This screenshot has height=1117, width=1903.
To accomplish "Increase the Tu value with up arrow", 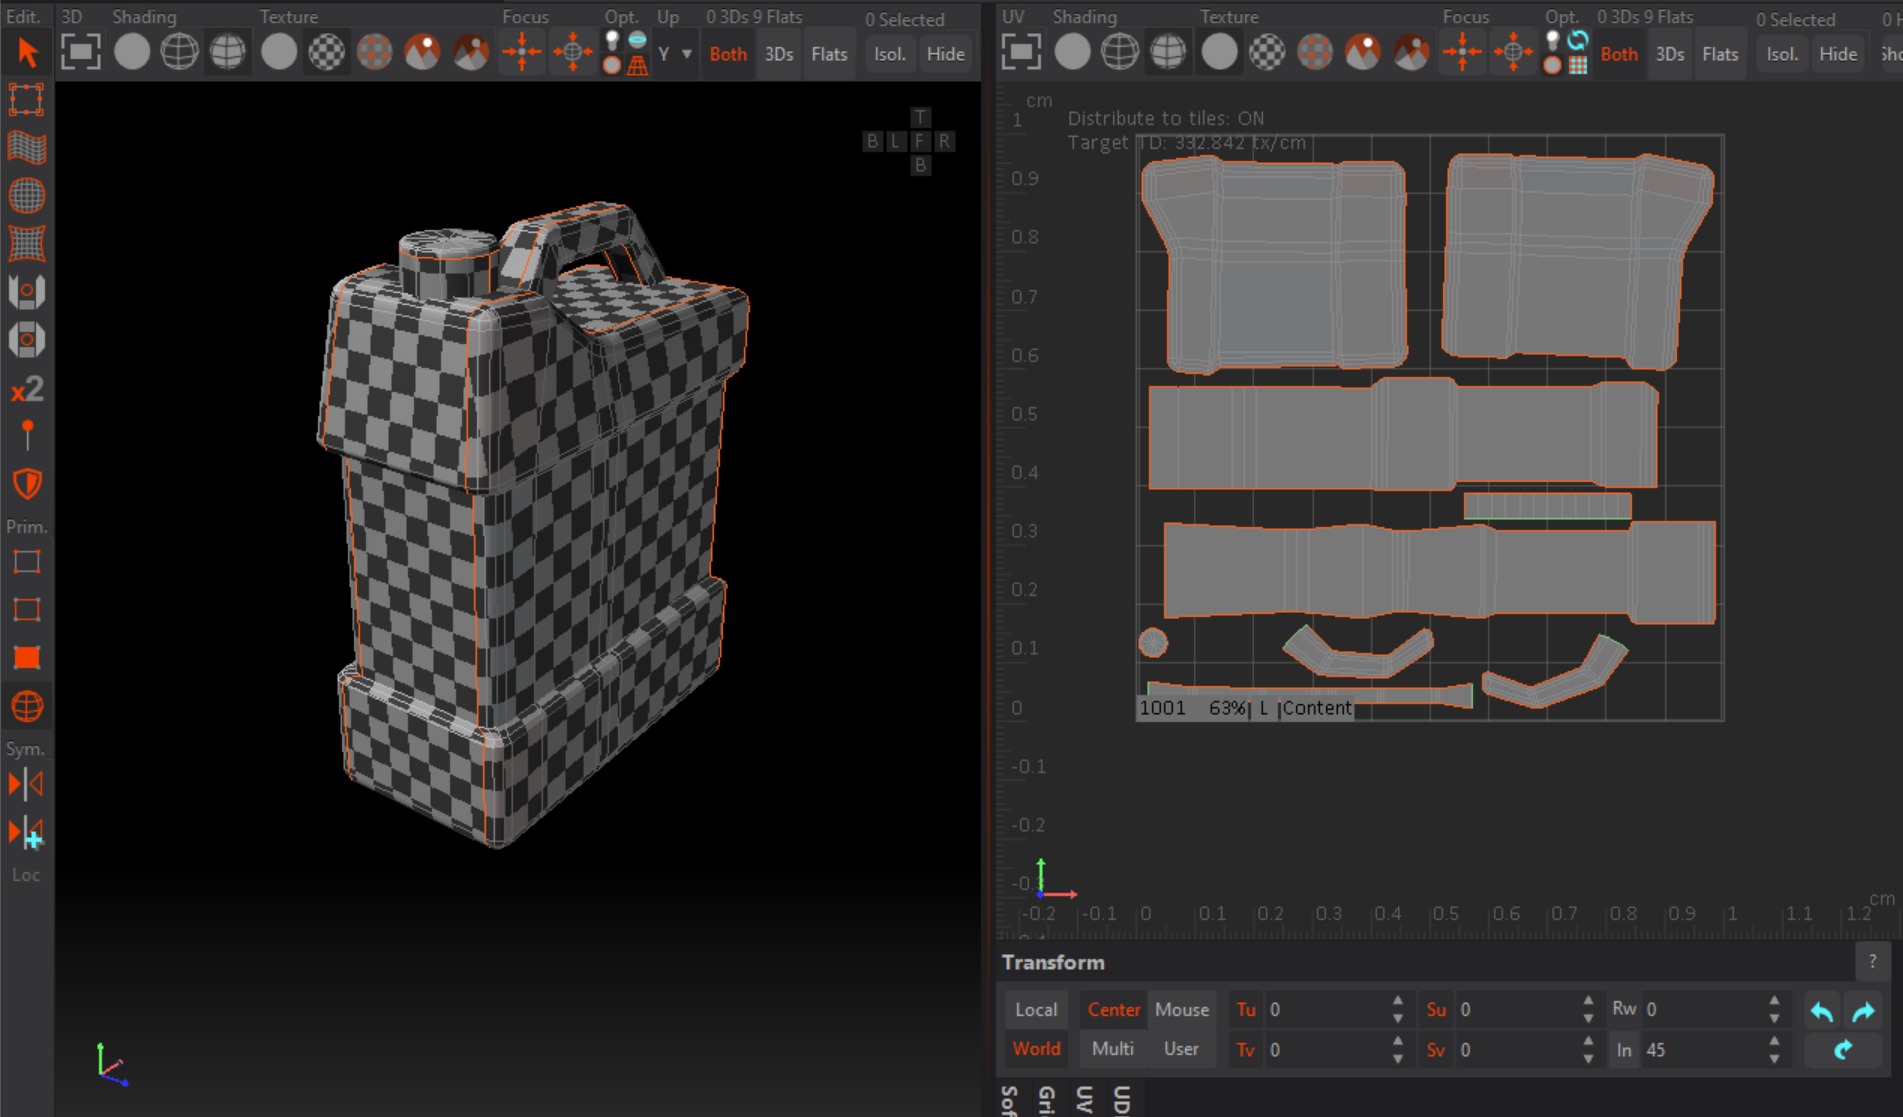I will coord(1398,1002).
